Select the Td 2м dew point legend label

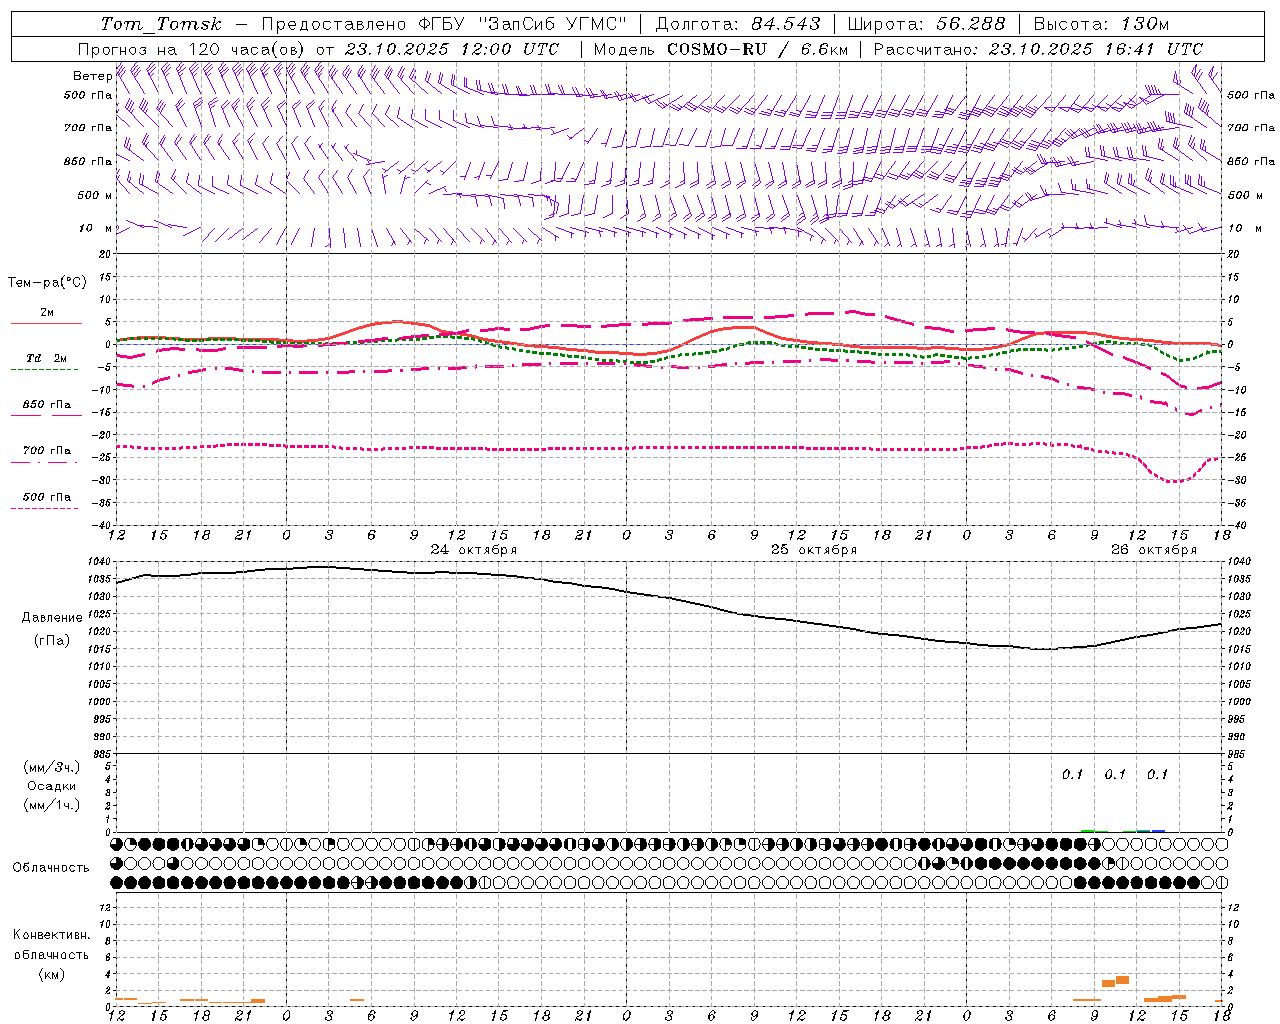(x=46, y=358)
